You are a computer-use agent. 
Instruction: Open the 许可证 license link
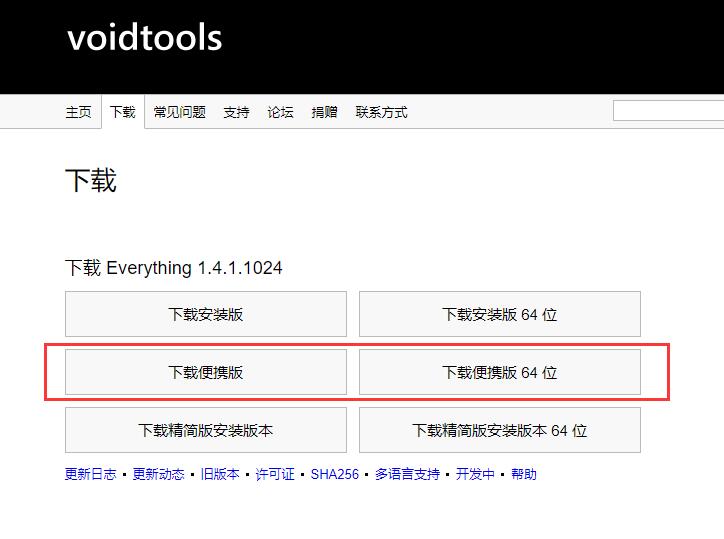(x=275, y=474)
